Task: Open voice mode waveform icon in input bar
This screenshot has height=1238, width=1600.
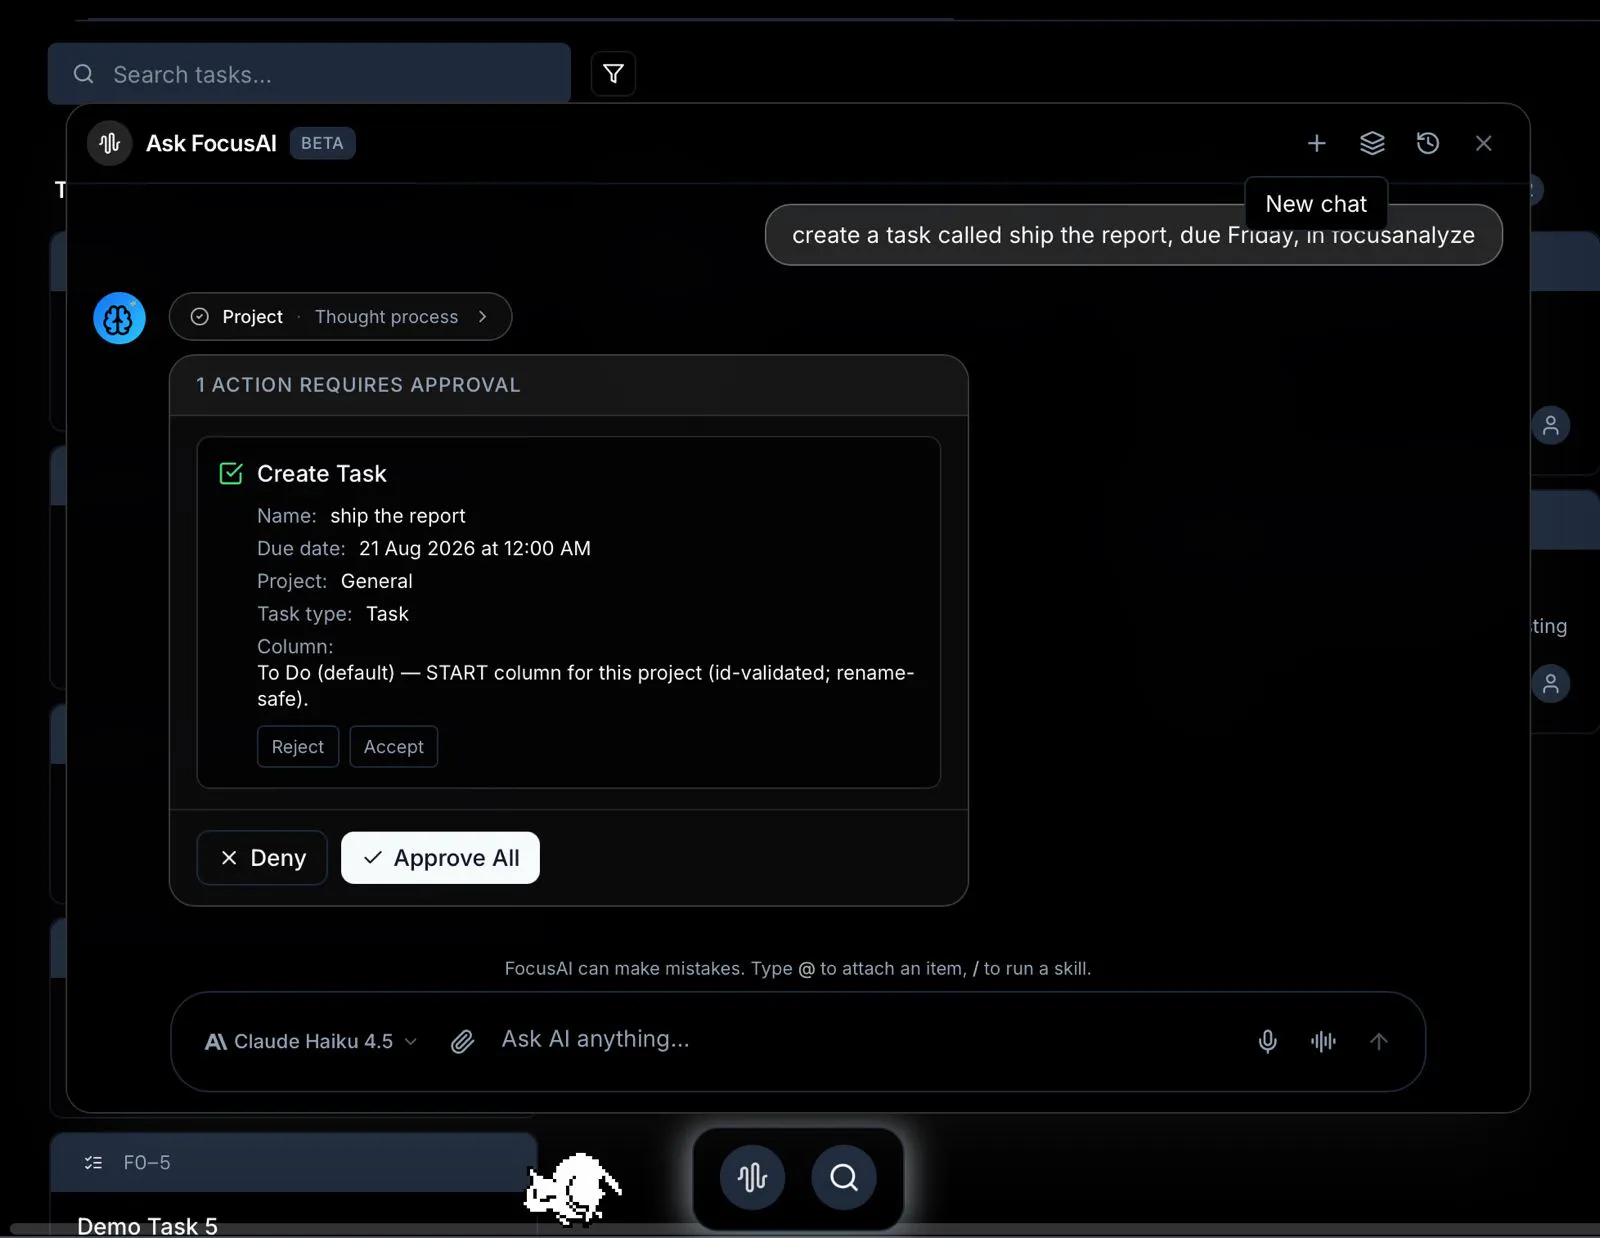Action: pos(1323,1042)
